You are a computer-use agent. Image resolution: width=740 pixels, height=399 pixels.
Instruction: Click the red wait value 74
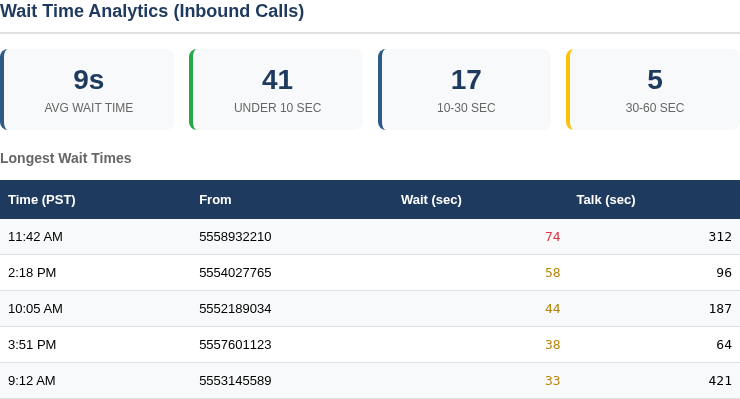coord(553,237)
